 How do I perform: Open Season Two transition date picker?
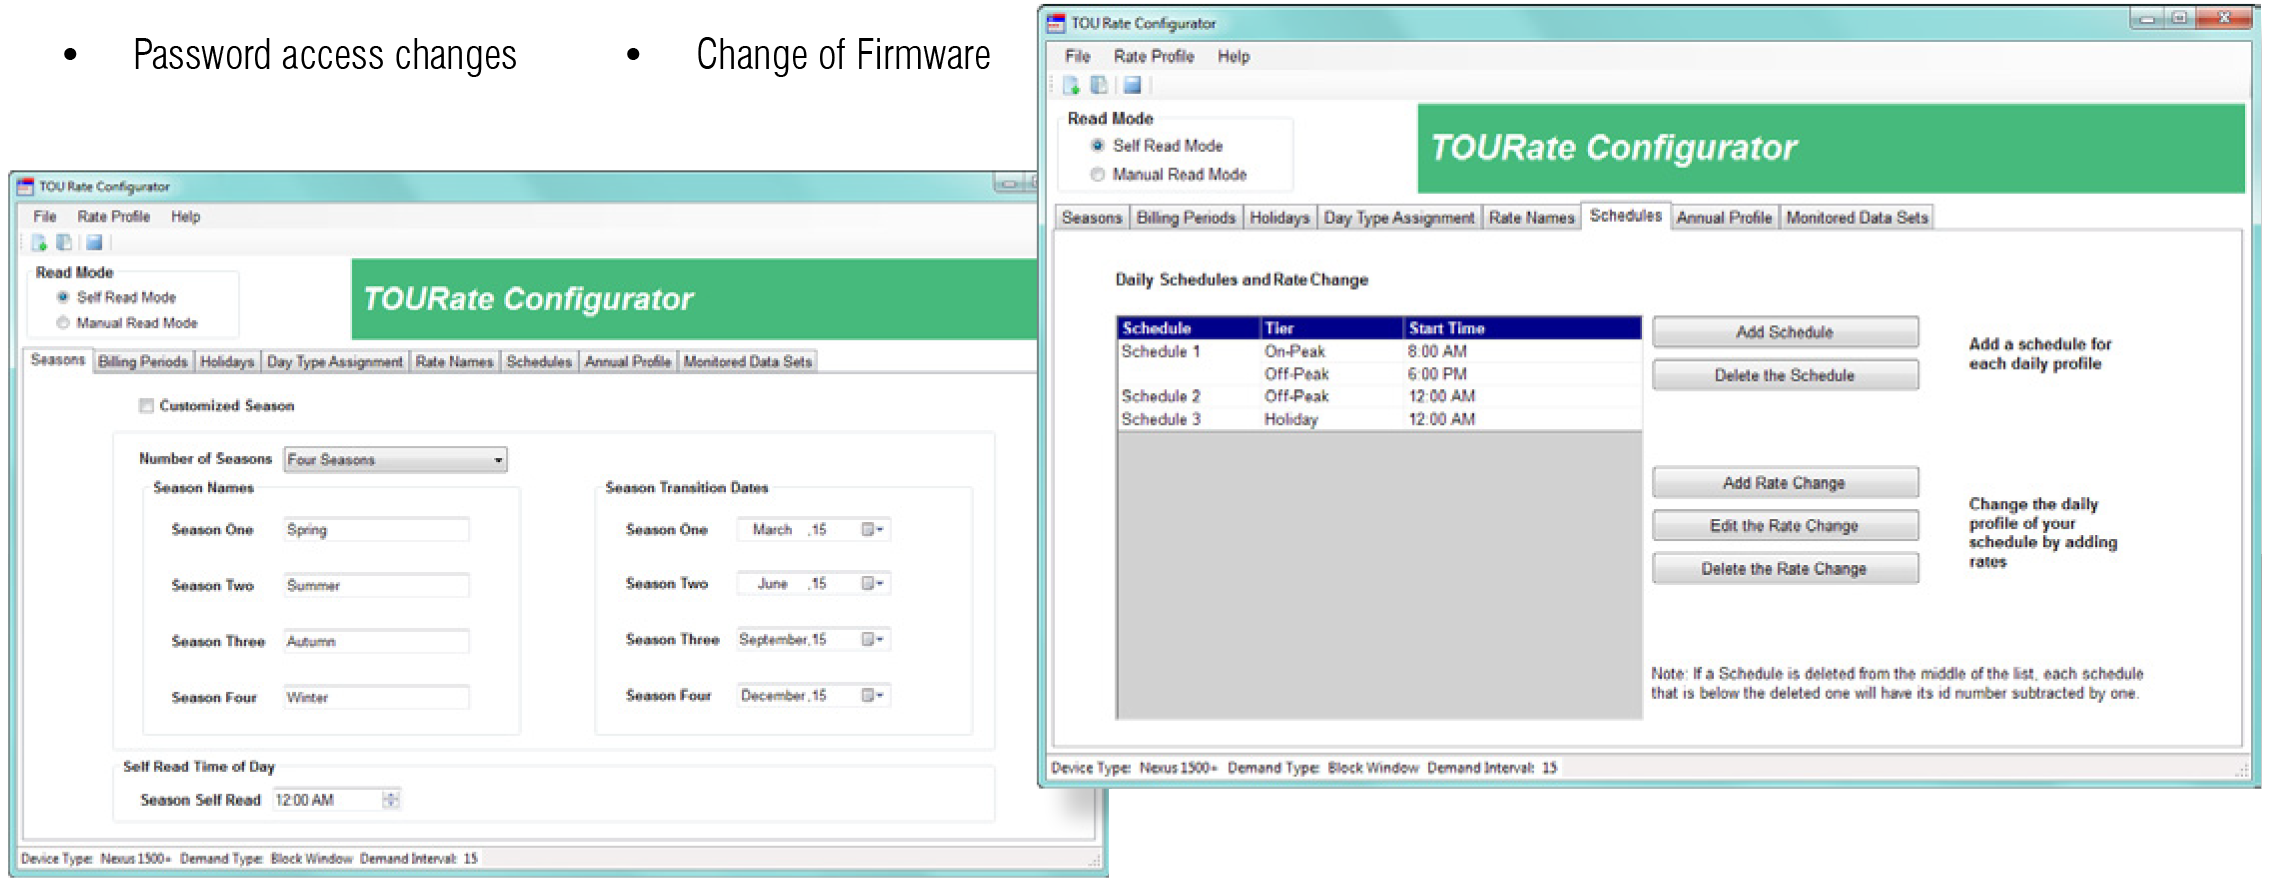[x=873, y=583]
